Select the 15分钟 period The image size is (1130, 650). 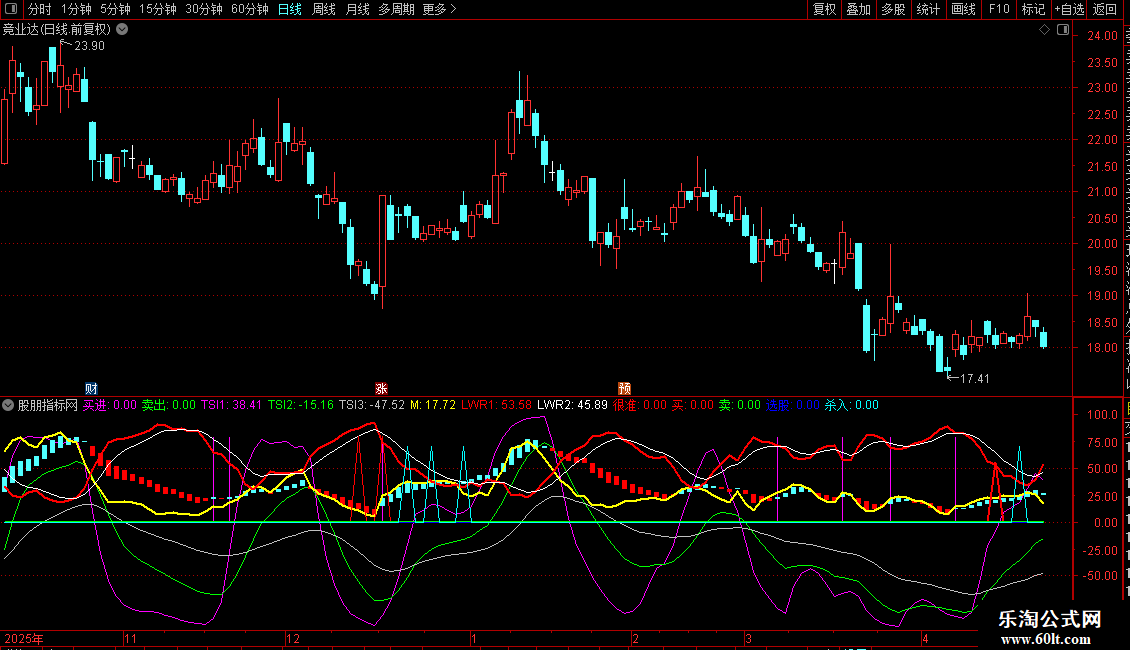pos(158,9)
